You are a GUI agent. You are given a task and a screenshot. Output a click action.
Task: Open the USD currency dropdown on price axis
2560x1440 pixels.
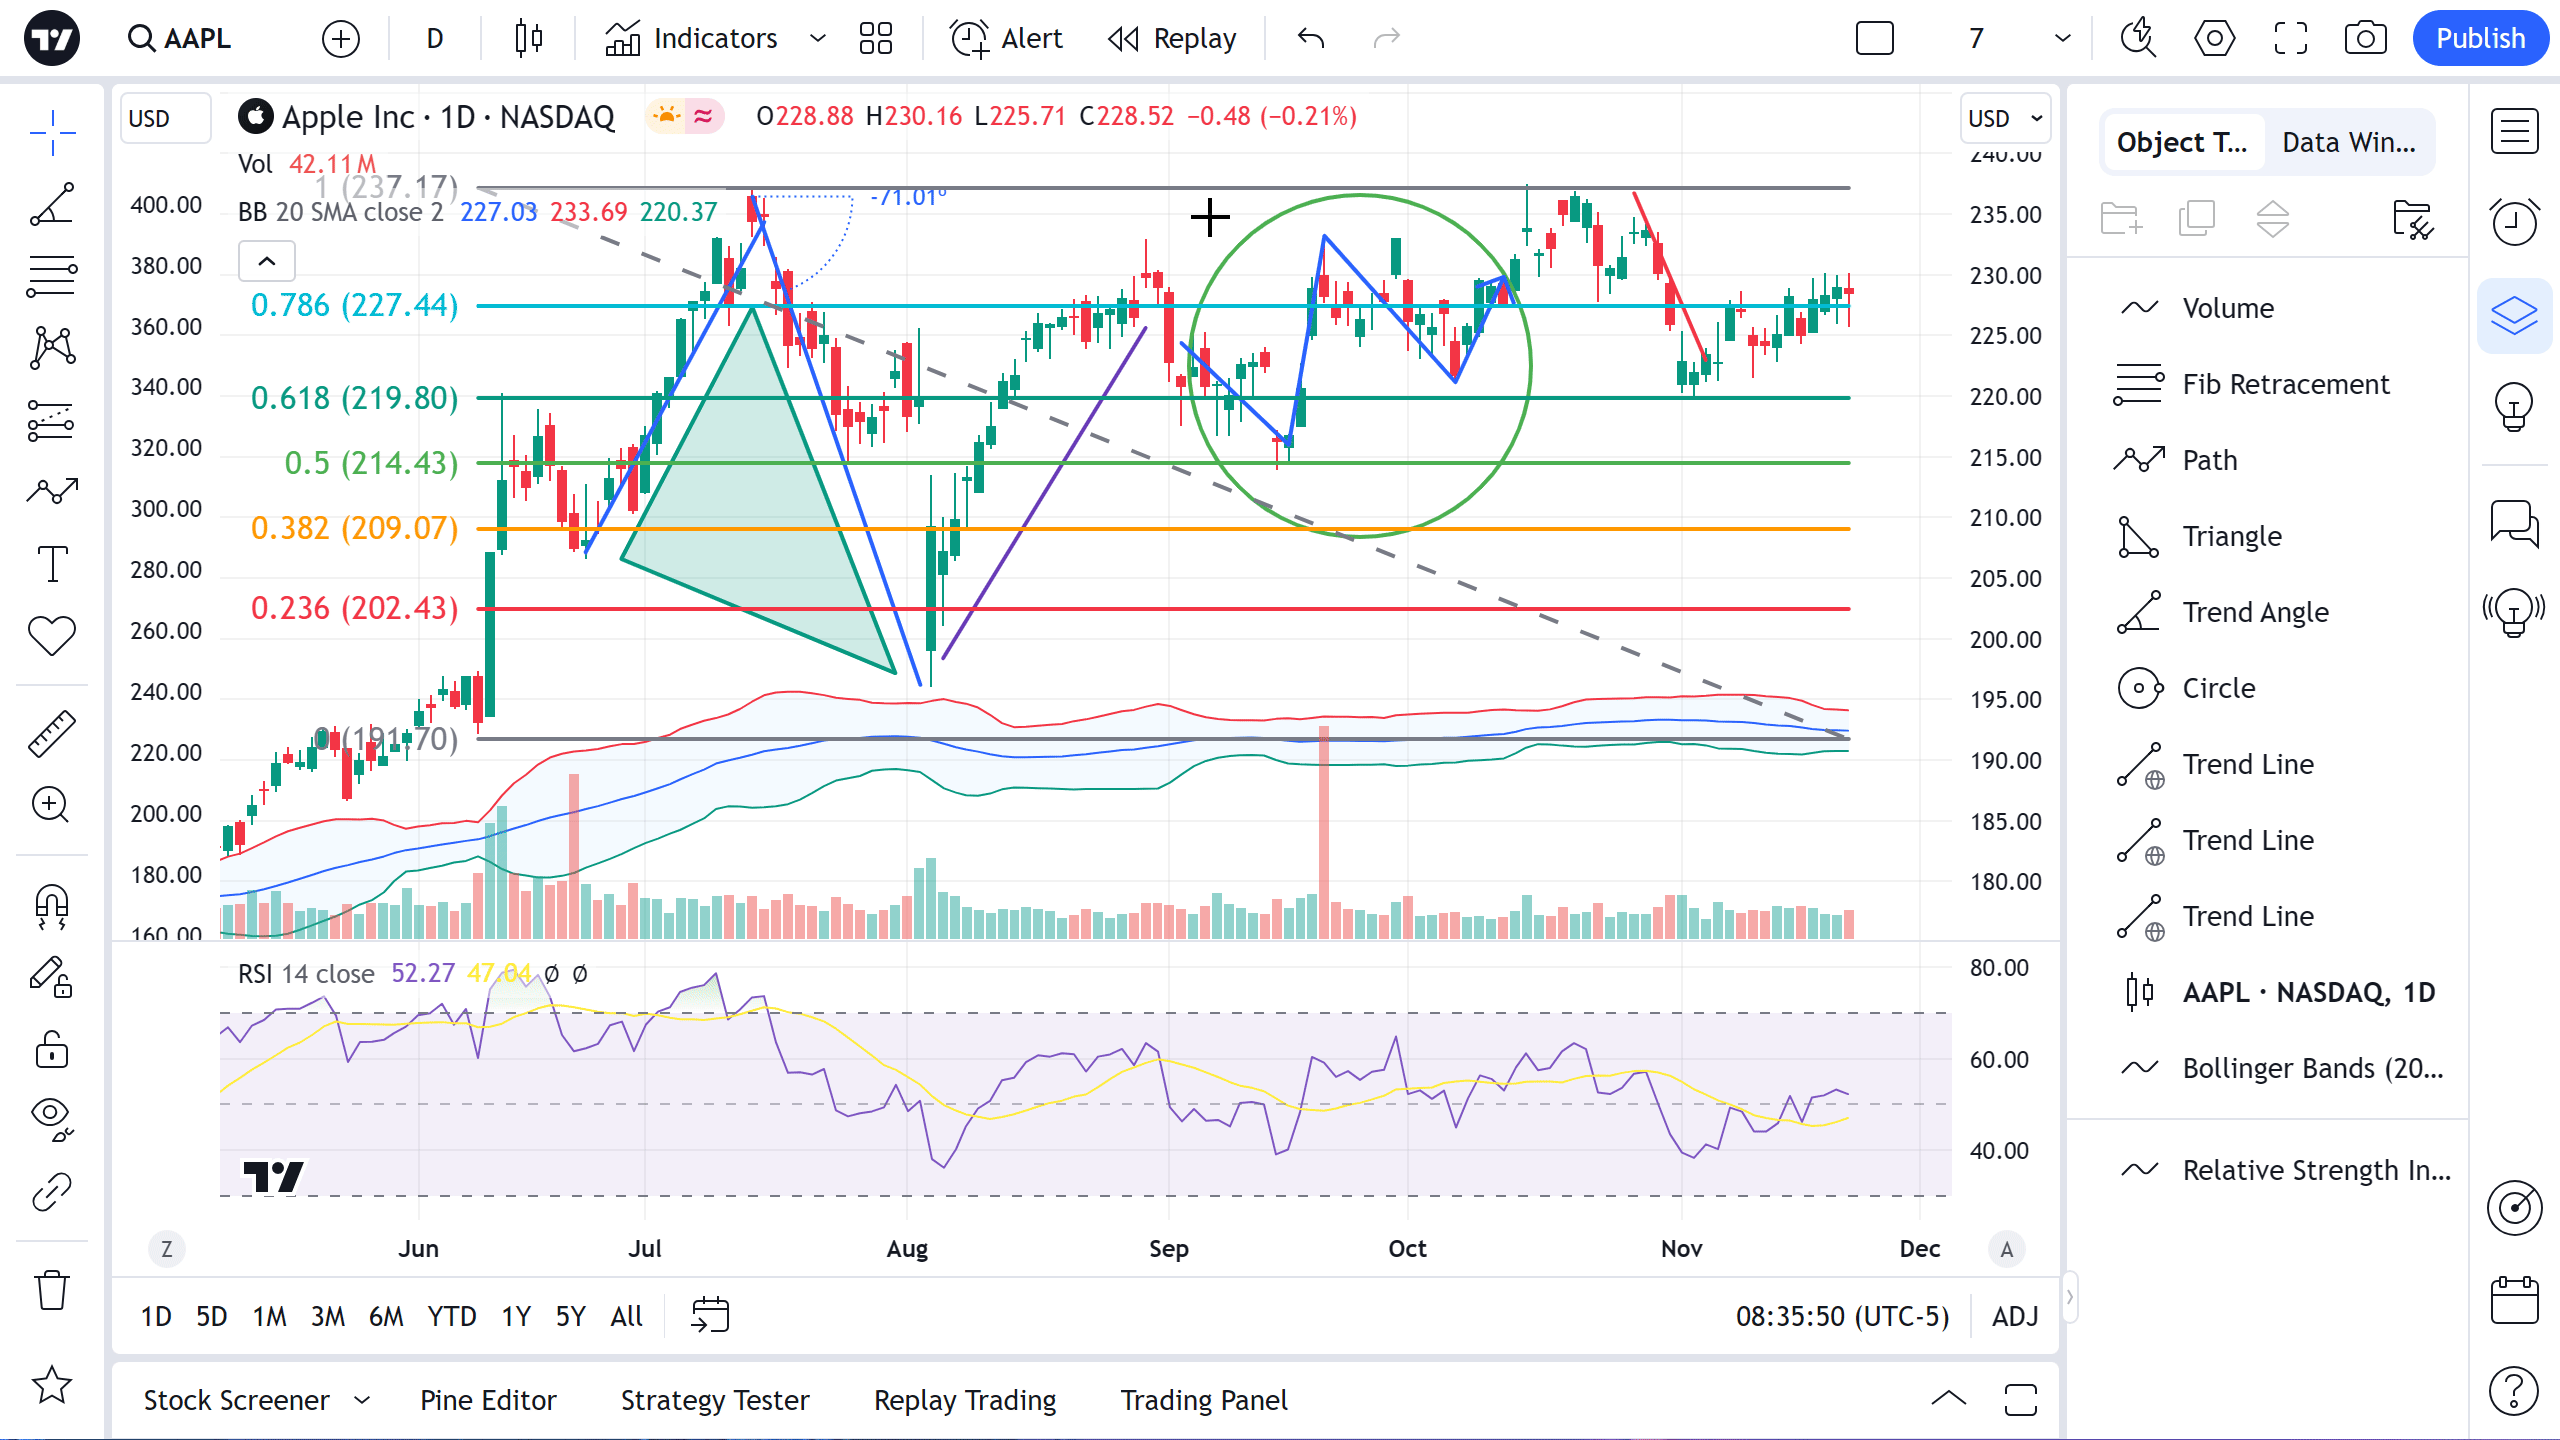coord(2005,118)
